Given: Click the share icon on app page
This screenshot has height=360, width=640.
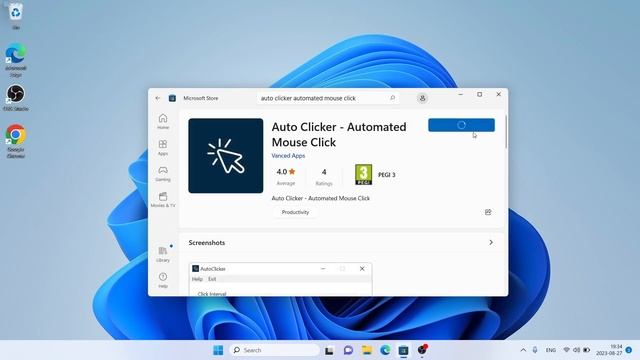Looking at the screenshot, I should [488, 212].
